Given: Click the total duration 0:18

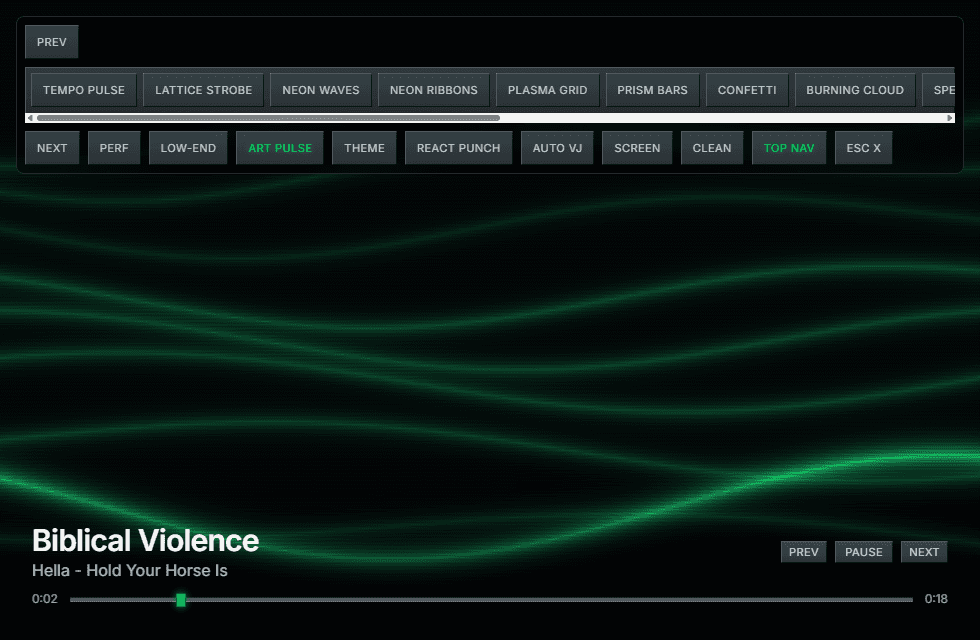Looking at the screenshot, I should coord(936,599).
